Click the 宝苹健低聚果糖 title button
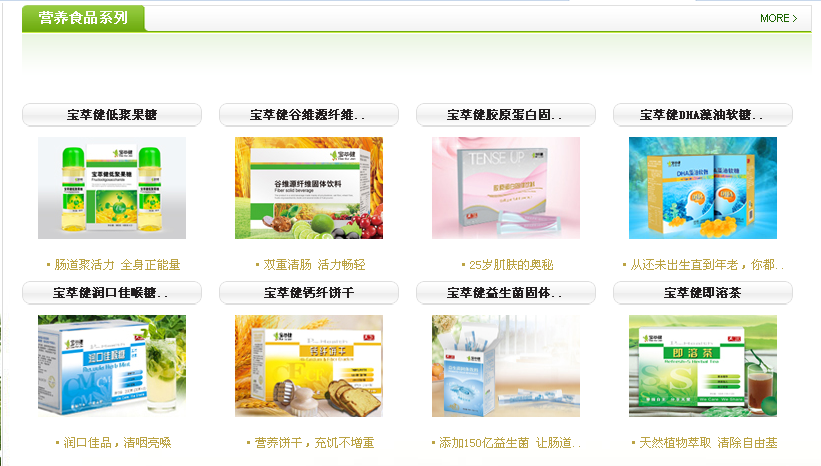 112,115
